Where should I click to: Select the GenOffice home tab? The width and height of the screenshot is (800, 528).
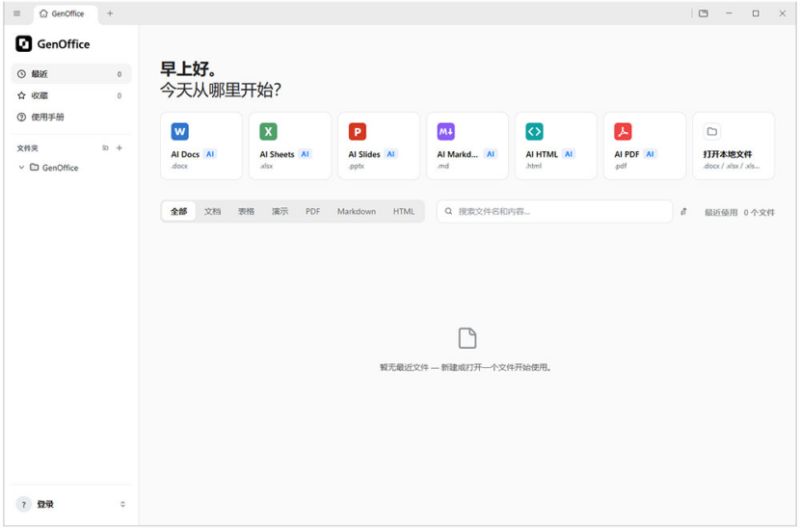point(65,14)
